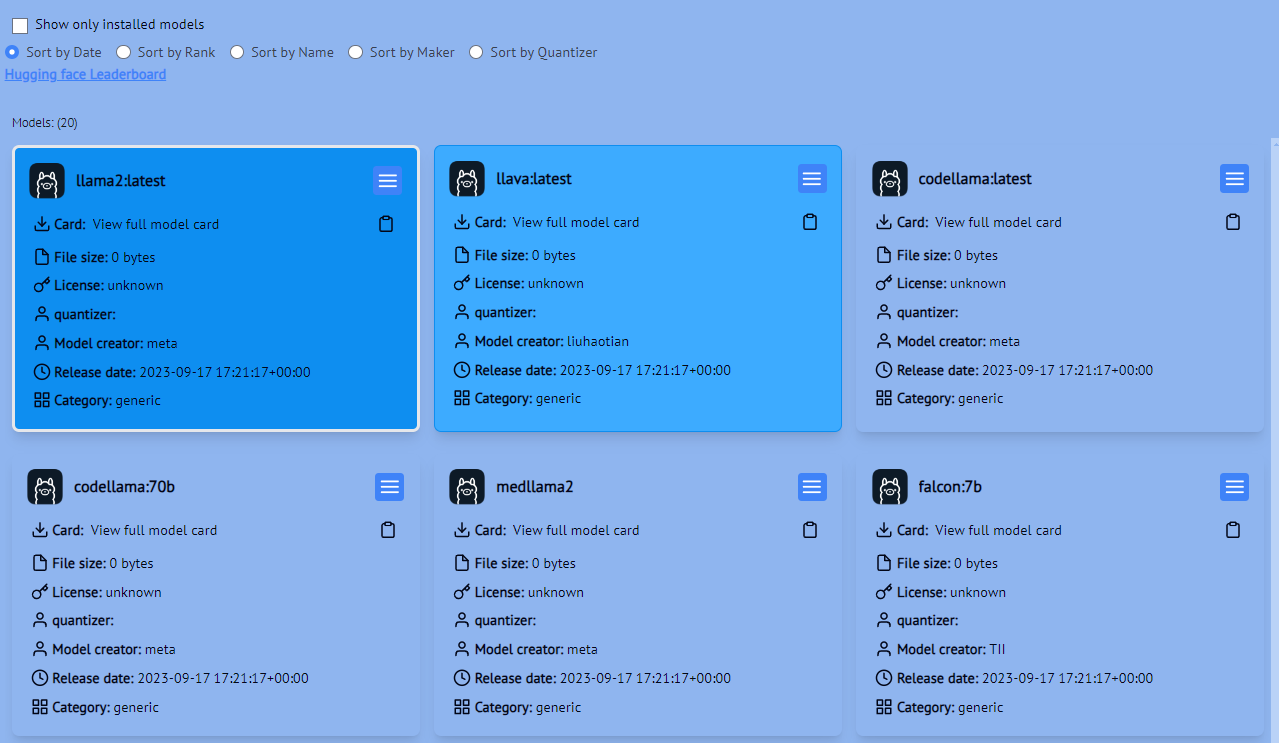Open hamburger menu on falcon:7b card
The image size is (1279, 743).
pyautogui.click(x=1233, y=487)
